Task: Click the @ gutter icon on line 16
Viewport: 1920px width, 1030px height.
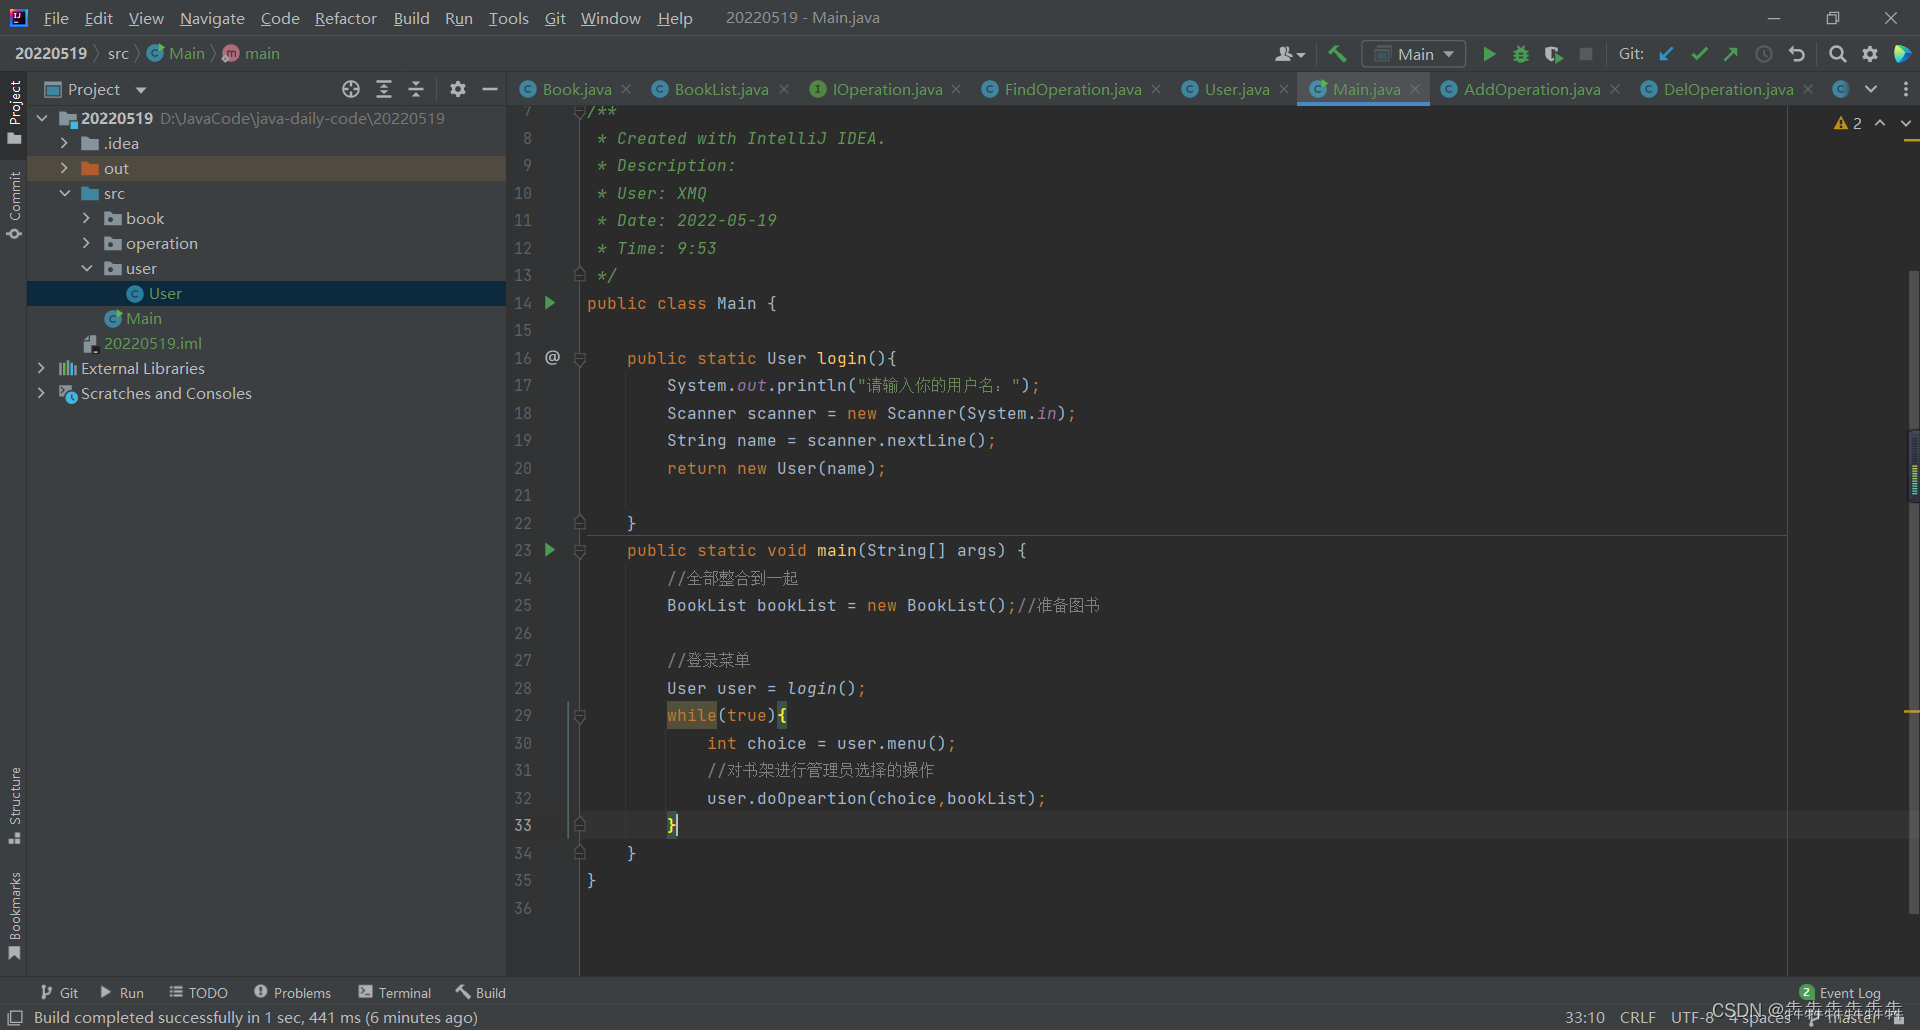Action: click(x=552, y=357)
